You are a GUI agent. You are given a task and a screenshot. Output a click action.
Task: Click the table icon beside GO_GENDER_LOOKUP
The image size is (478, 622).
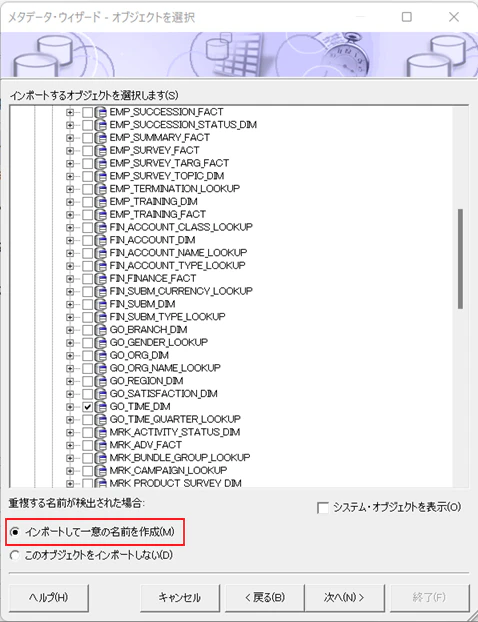(101, 342)
